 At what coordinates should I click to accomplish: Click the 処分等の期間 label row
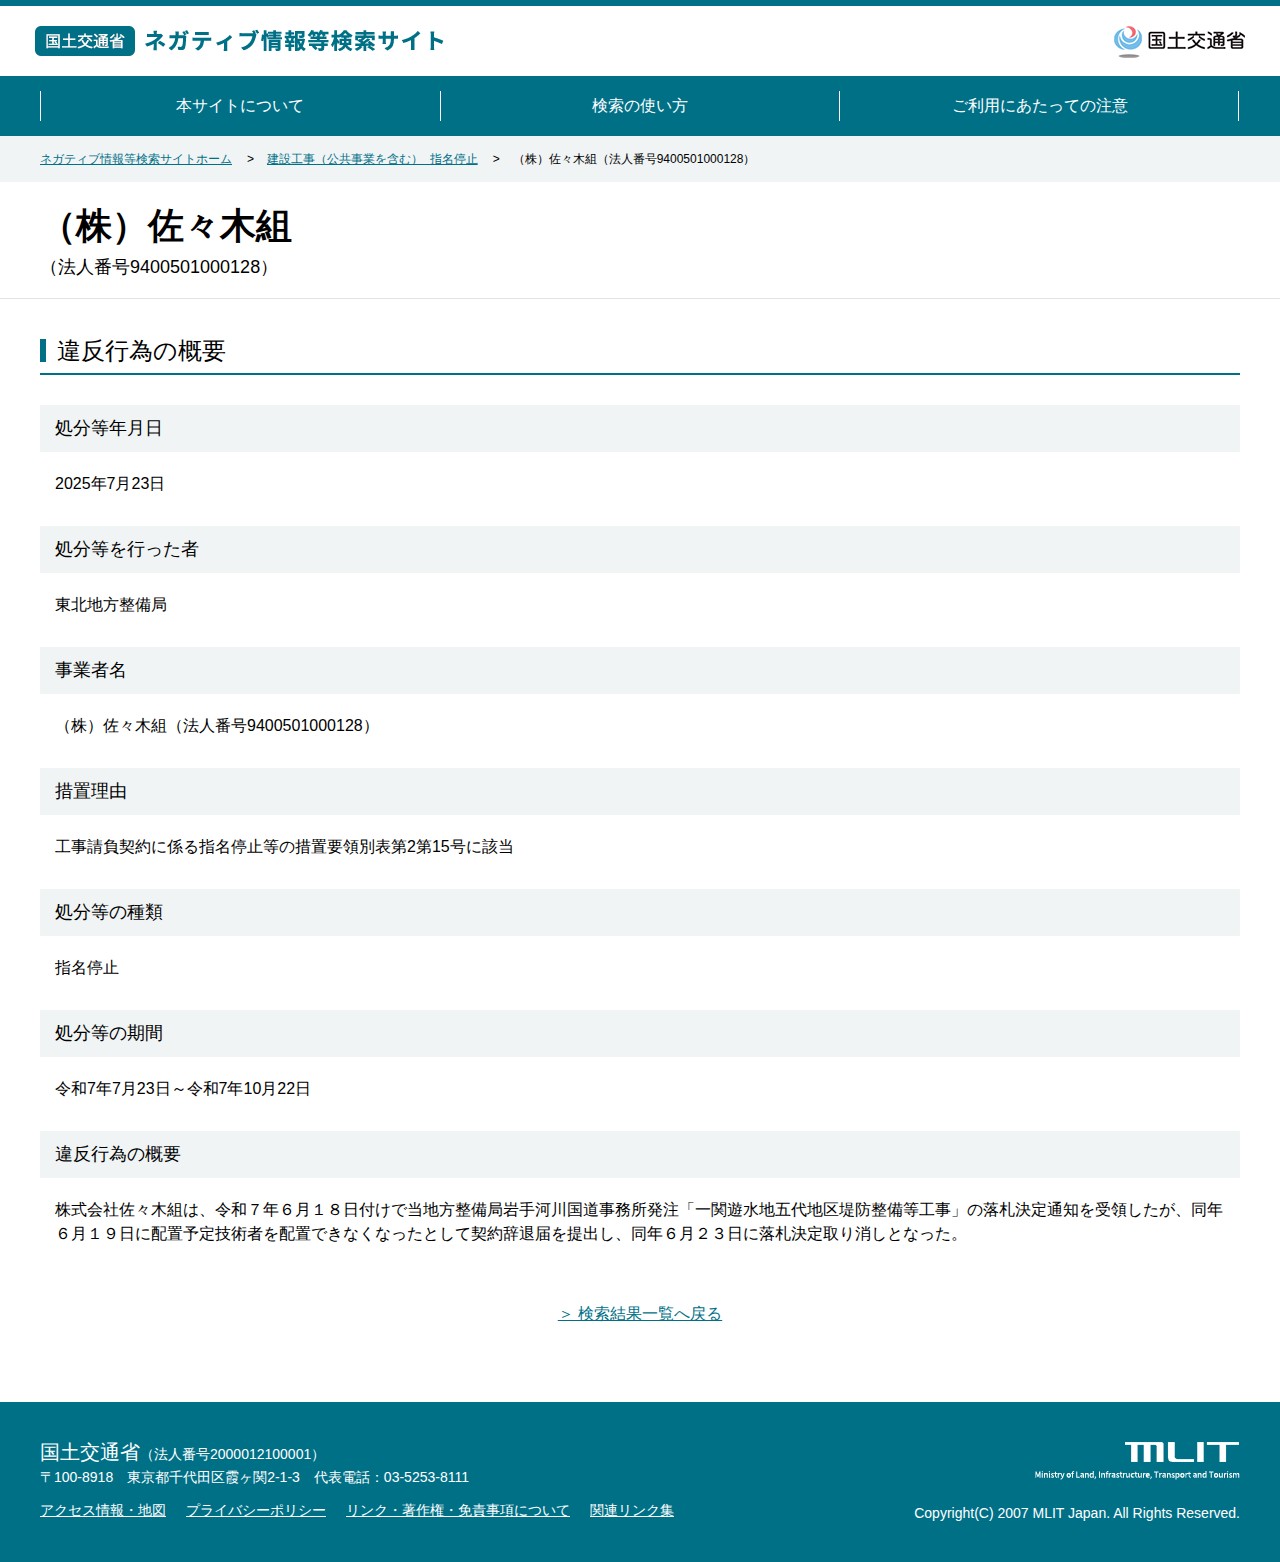tap(640, 1033)
